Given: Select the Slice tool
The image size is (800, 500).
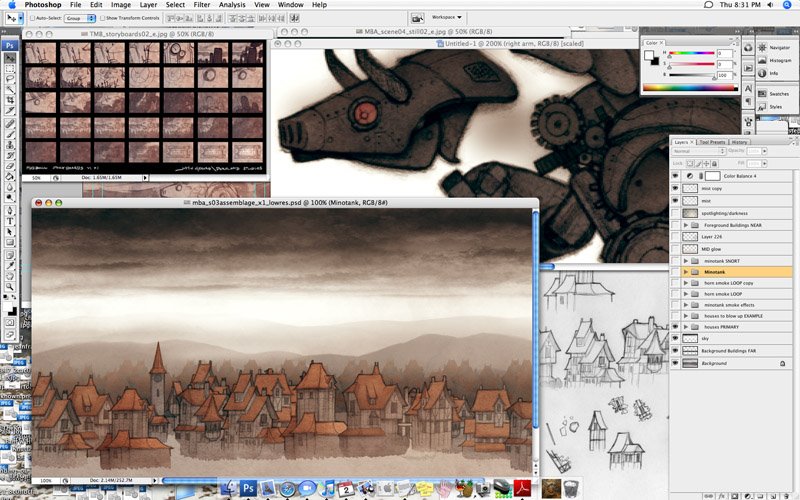Looking at the screenshot, I should pos(10,111).
